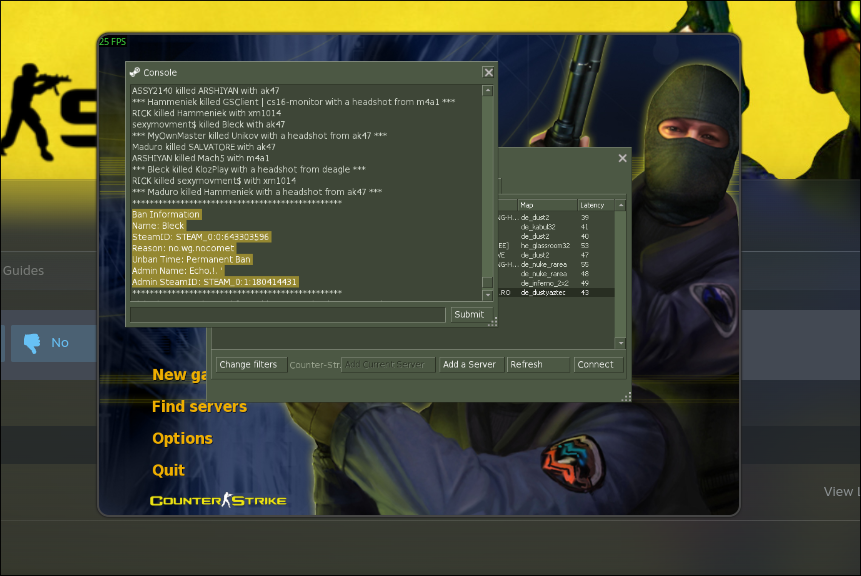
Task: Click the greyed Add Current Server button
Action: [x=388, y=365]
